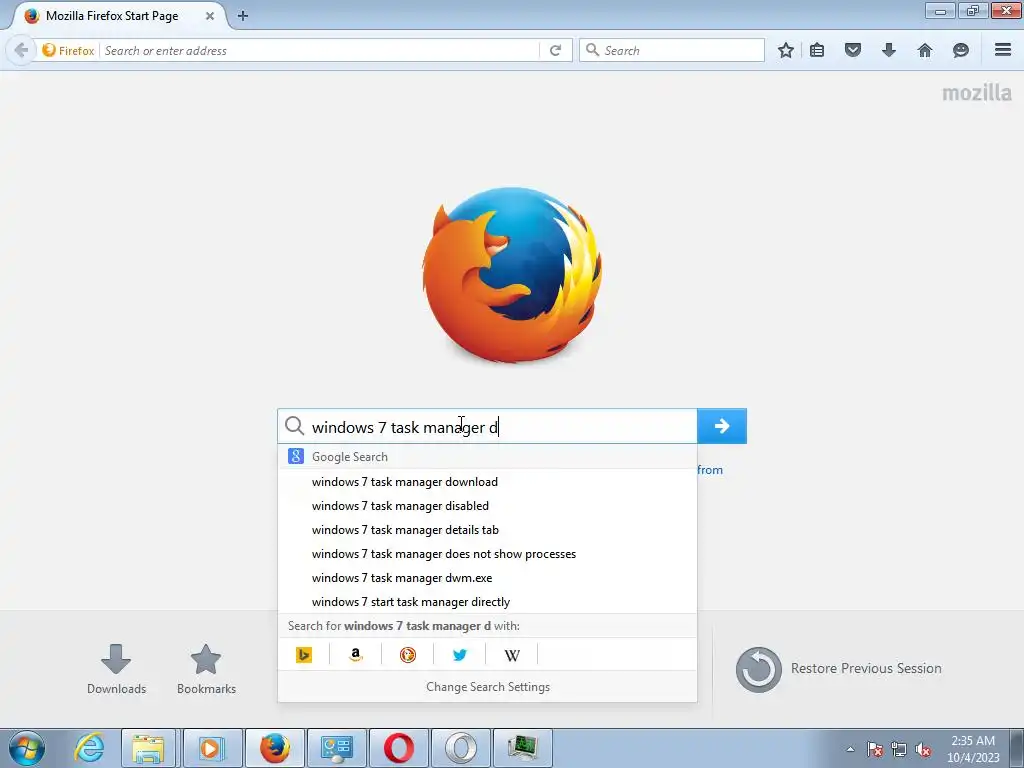Click the Back navigation arrow
This screenshot has width=1024, height=768.
pyautogui.click(x=21, y=50)
